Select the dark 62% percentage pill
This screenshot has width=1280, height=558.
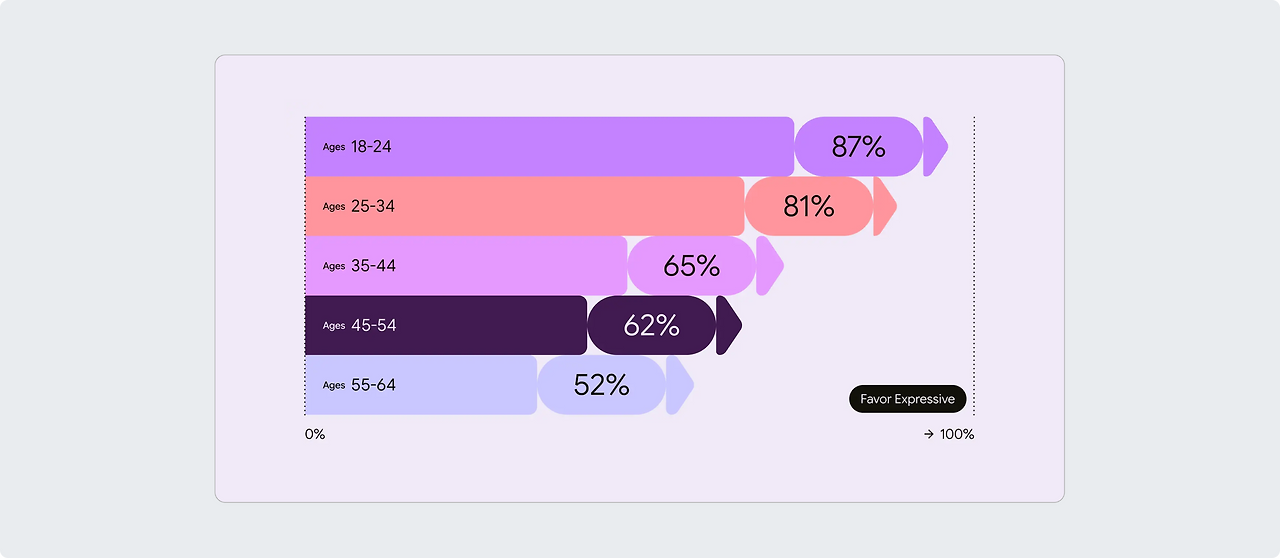[x=651, y=325]
